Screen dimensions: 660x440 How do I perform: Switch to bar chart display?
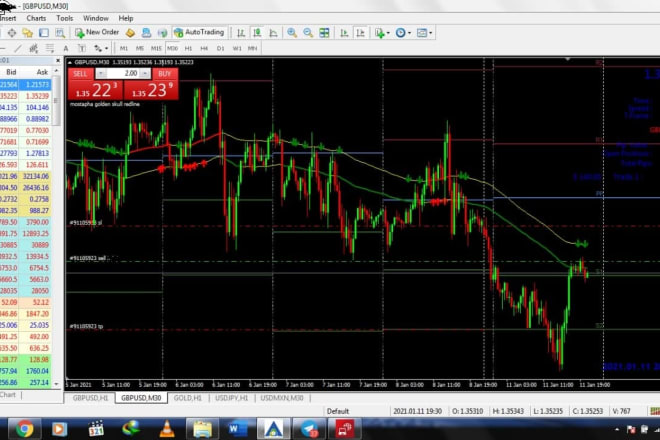241,33
